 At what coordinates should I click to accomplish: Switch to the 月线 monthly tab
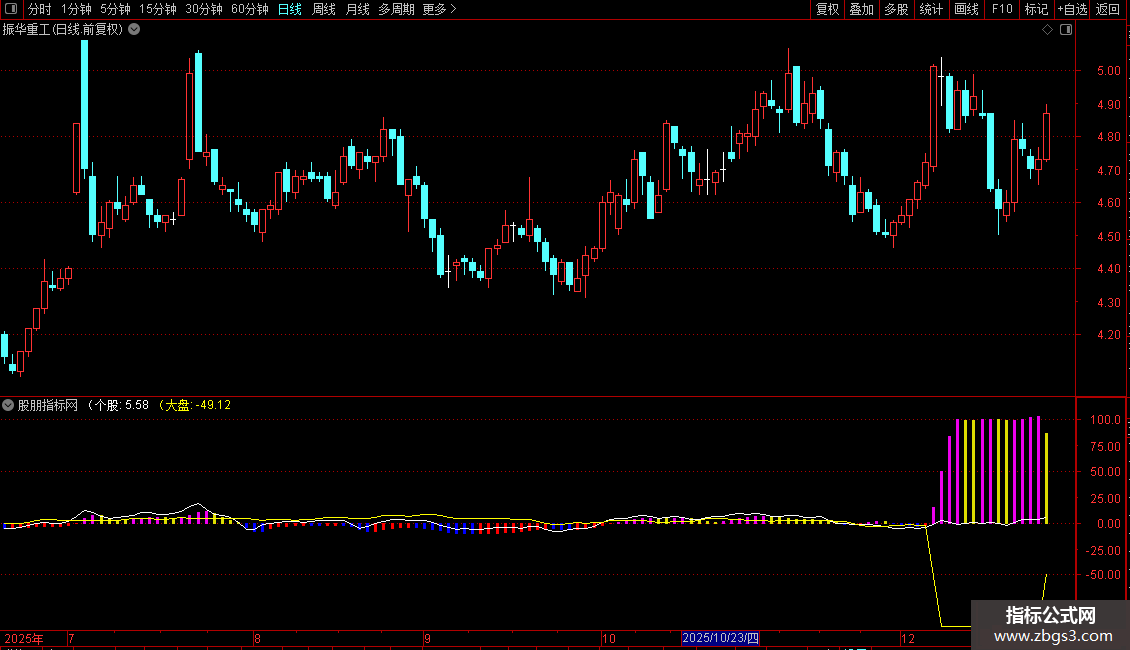[357, 9]
